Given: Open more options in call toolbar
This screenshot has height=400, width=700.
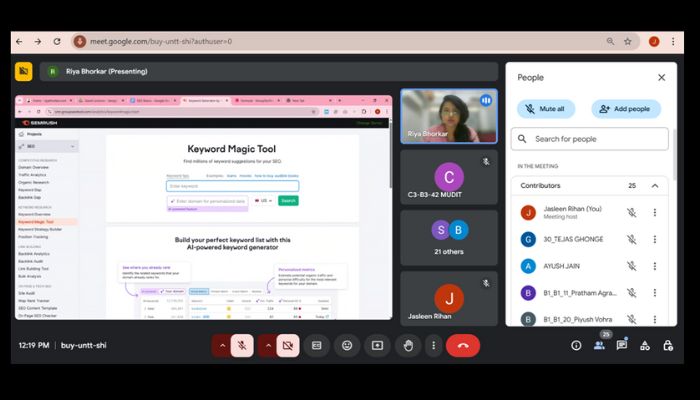Looking at the screenshot, I should 433,345.
